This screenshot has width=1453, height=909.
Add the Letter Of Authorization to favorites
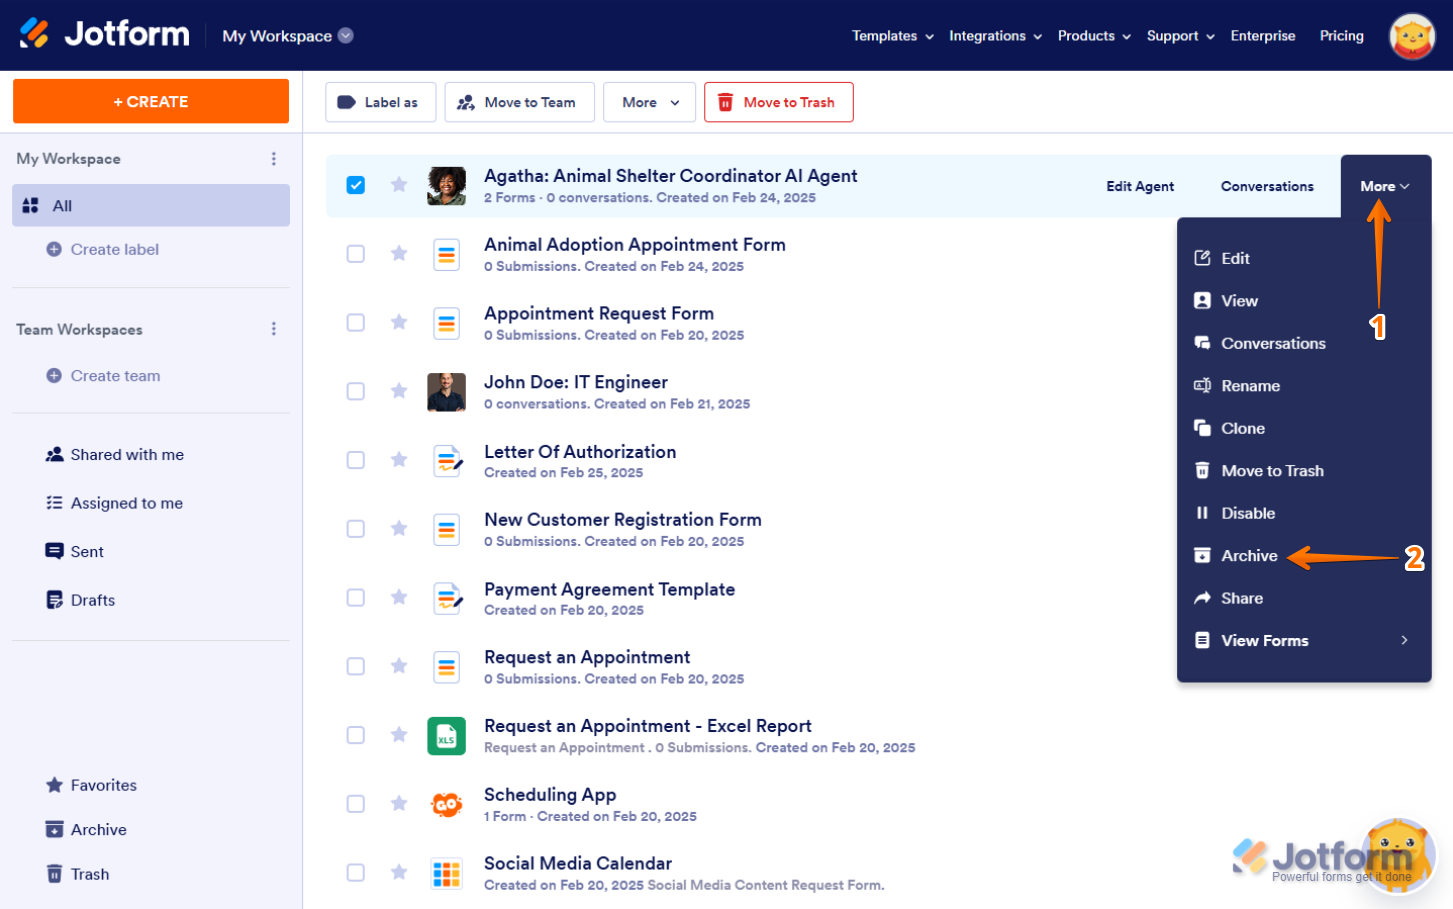(399, 460)
